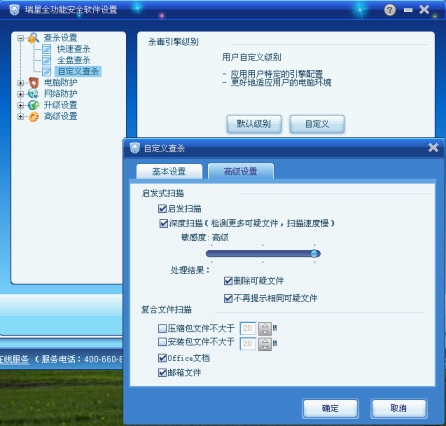The width and height of the screenshot is (446, 426).
Task: Select 快速查杀 in the tree
Action: click(73, 49)
